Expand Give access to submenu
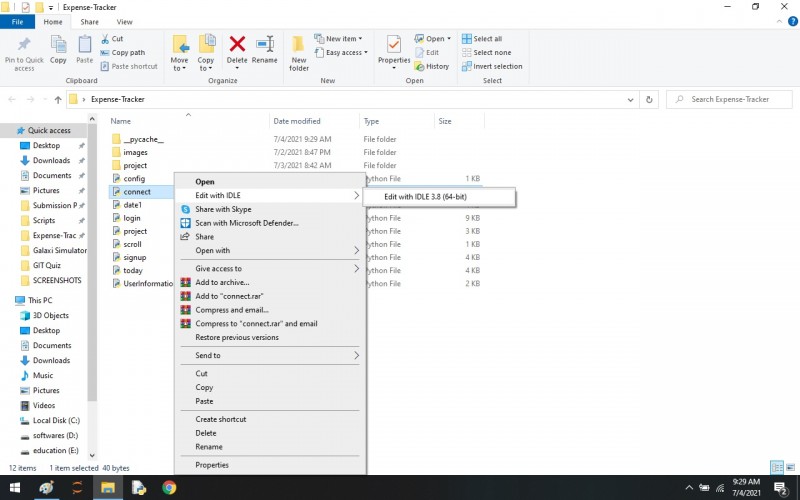The height and width of the screenshot is (500, 800). pos(270,268)
